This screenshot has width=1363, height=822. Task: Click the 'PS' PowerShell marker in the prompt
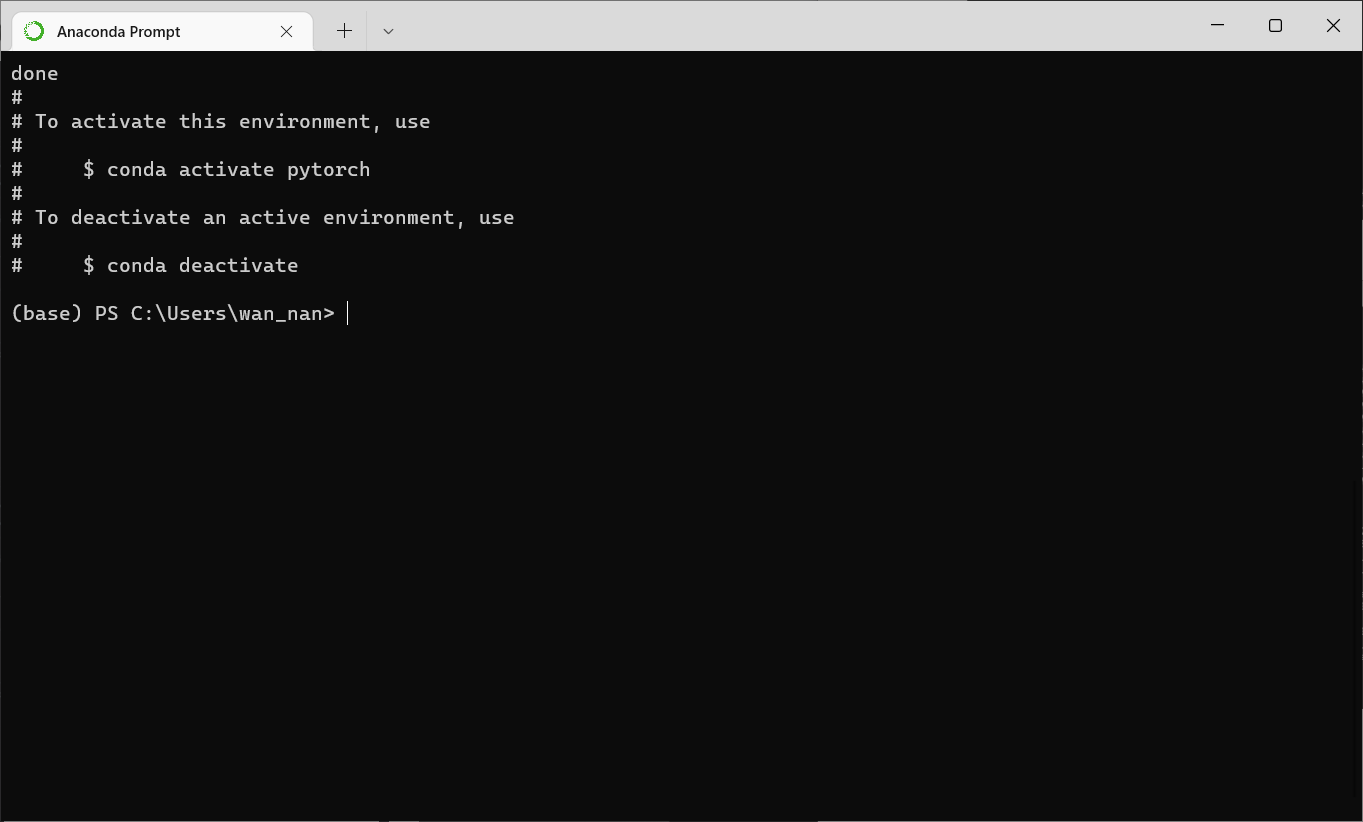point(106,313)
